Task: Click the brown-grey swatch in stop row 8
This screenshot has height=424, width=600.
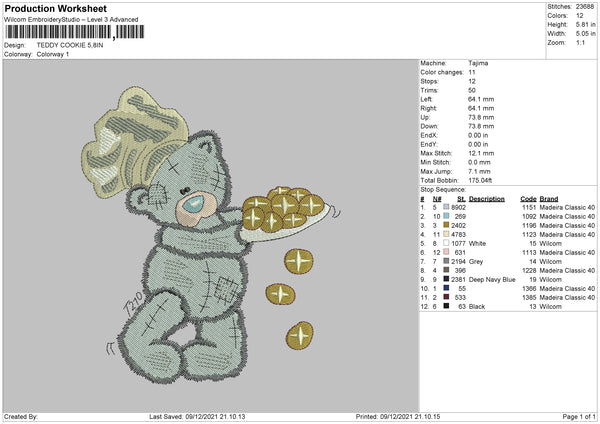Action: [x=446, y=270]
